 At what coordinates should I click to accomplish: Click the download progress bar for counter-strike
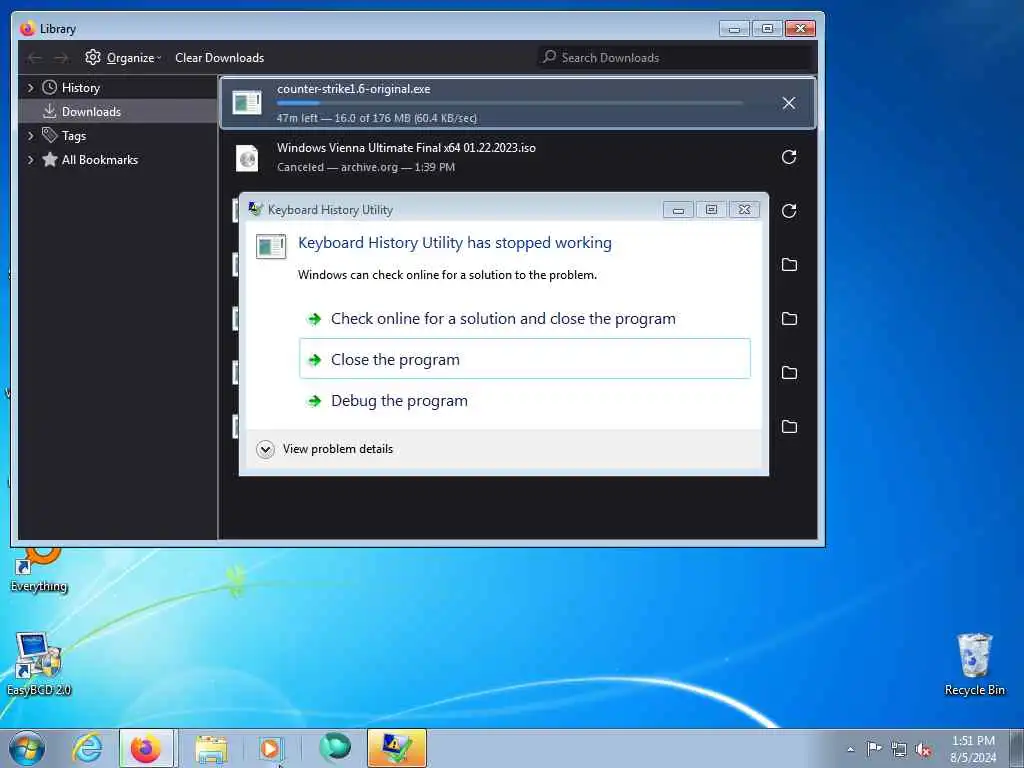(509, 103)
